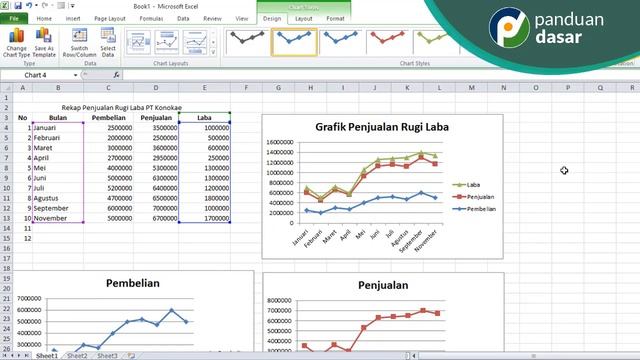Viewport: 640px width, 360px height.
Task: Click the Insert Function fx icon
Action: (116, 75)
